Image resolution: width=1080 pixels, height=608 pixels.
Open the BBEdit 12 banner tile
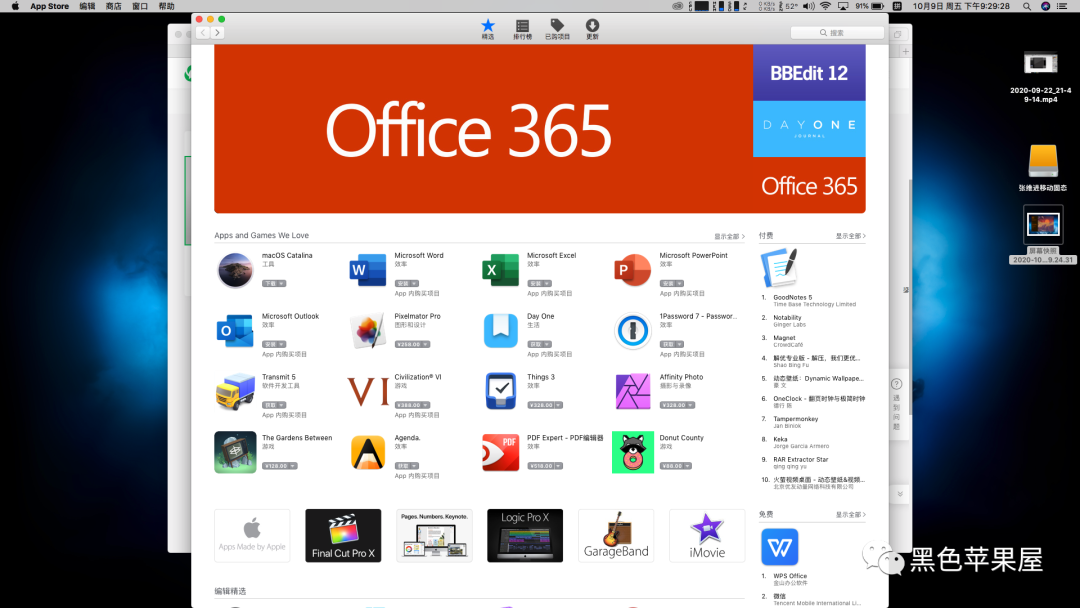point(809,73)
